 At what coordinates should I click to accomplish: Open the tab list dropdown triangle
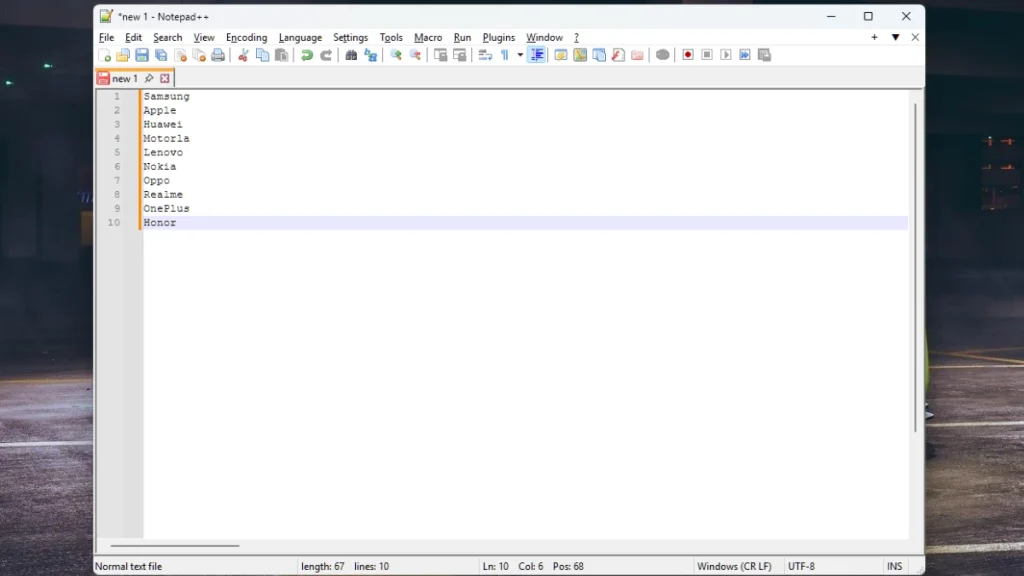(895, 37)
